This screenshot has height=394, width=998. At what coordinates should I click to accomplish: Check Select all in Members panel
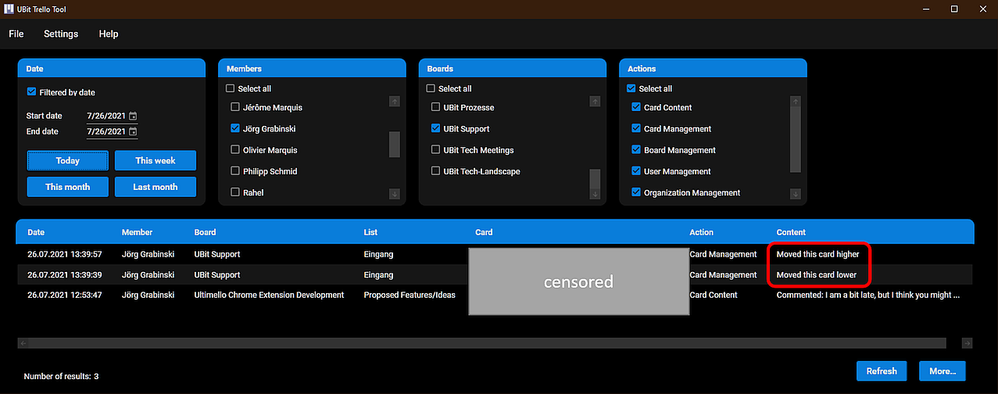[230, 88]
